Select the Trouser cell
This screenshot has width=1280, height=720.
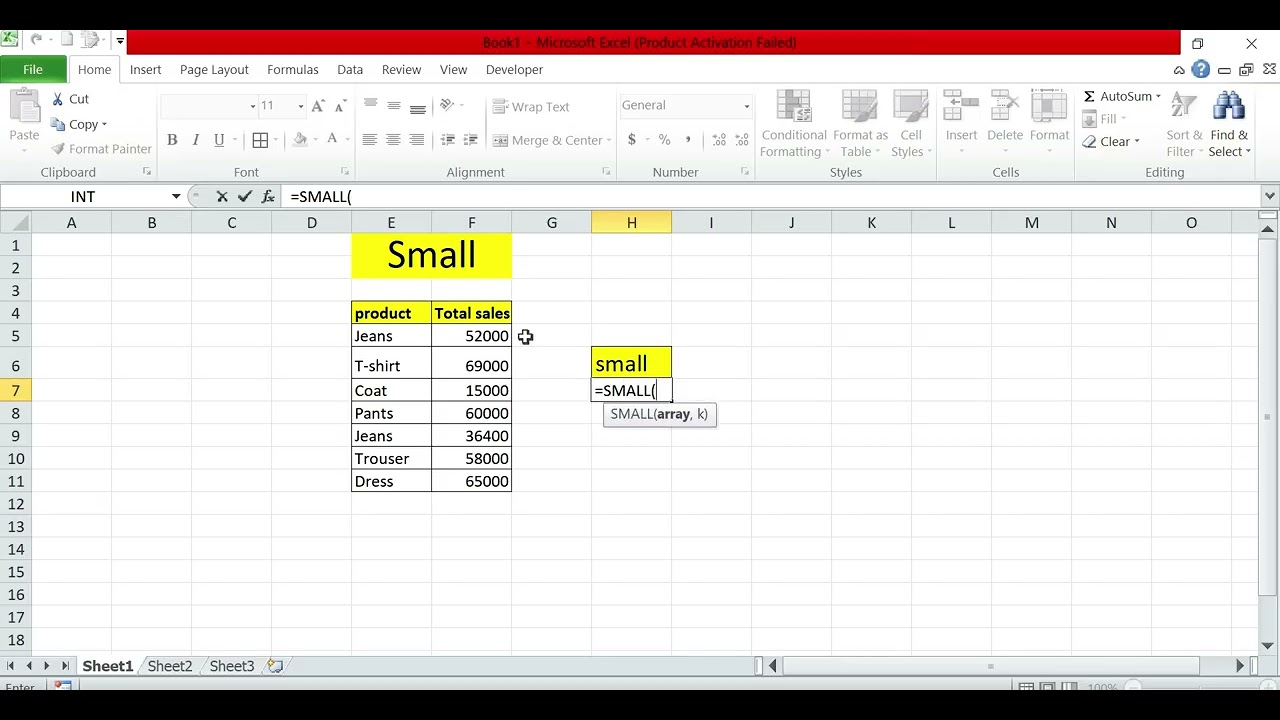pyautogui.click(x=391, y=459)
